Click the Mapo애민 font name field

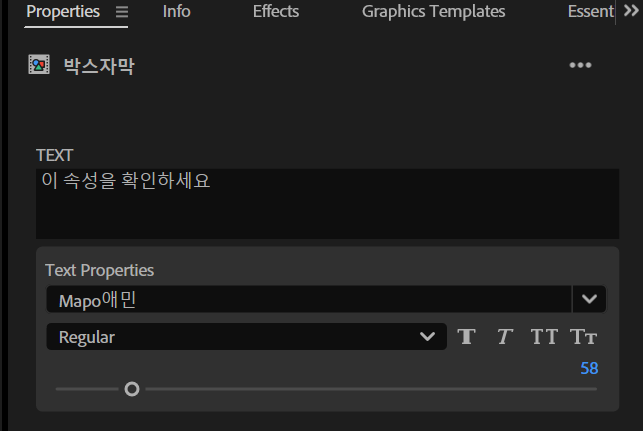click(x=309, y=299)
